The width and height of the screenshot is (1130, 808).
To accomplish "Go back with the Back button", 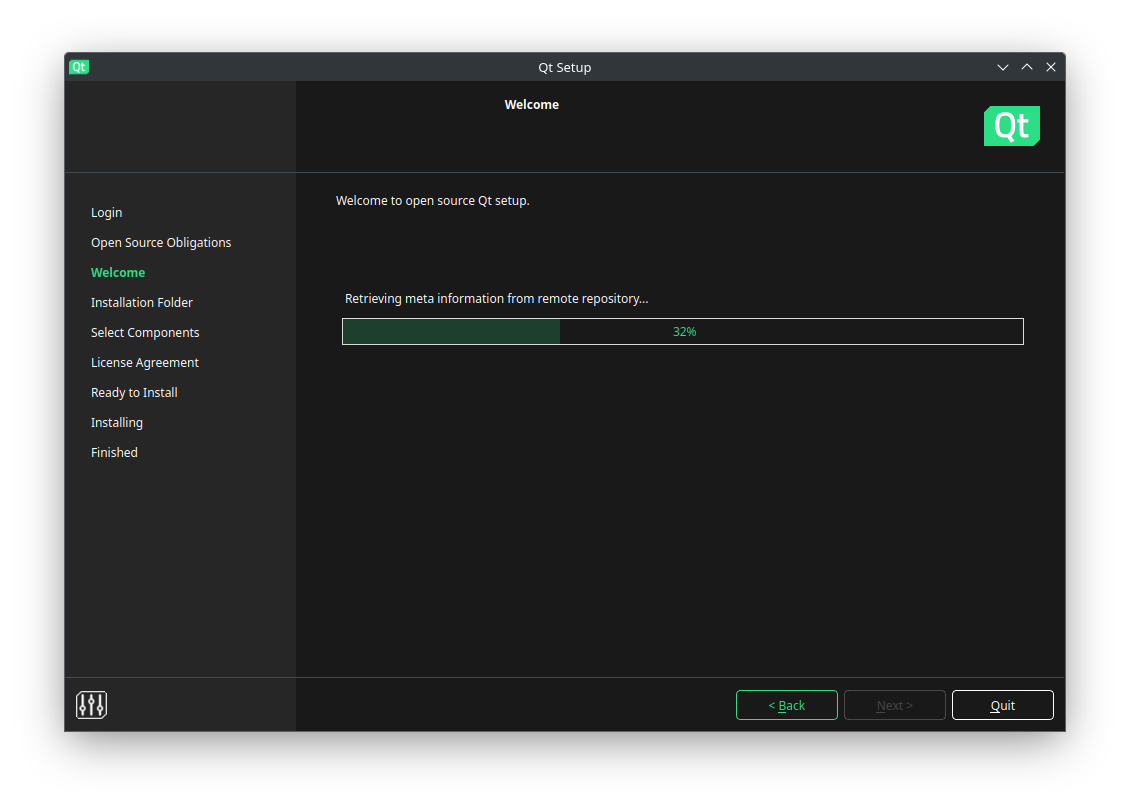I will (x=786, y=705).
